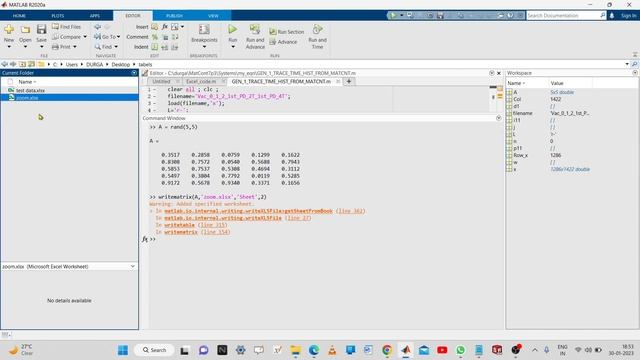This screenshot has height=360, width=640.
Task: Click the Comment percent icon
Action: pos(155,37)
